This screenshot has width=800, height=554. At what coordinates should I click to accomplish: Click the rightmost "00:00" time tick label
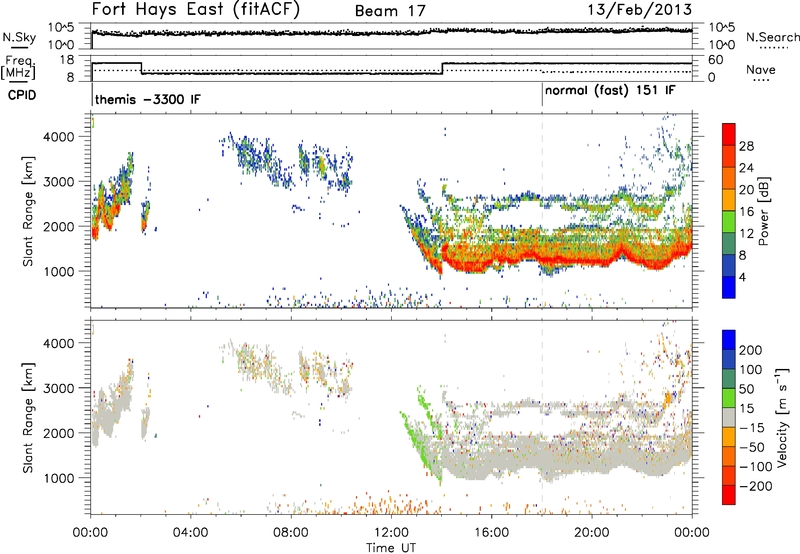(692, 533)
